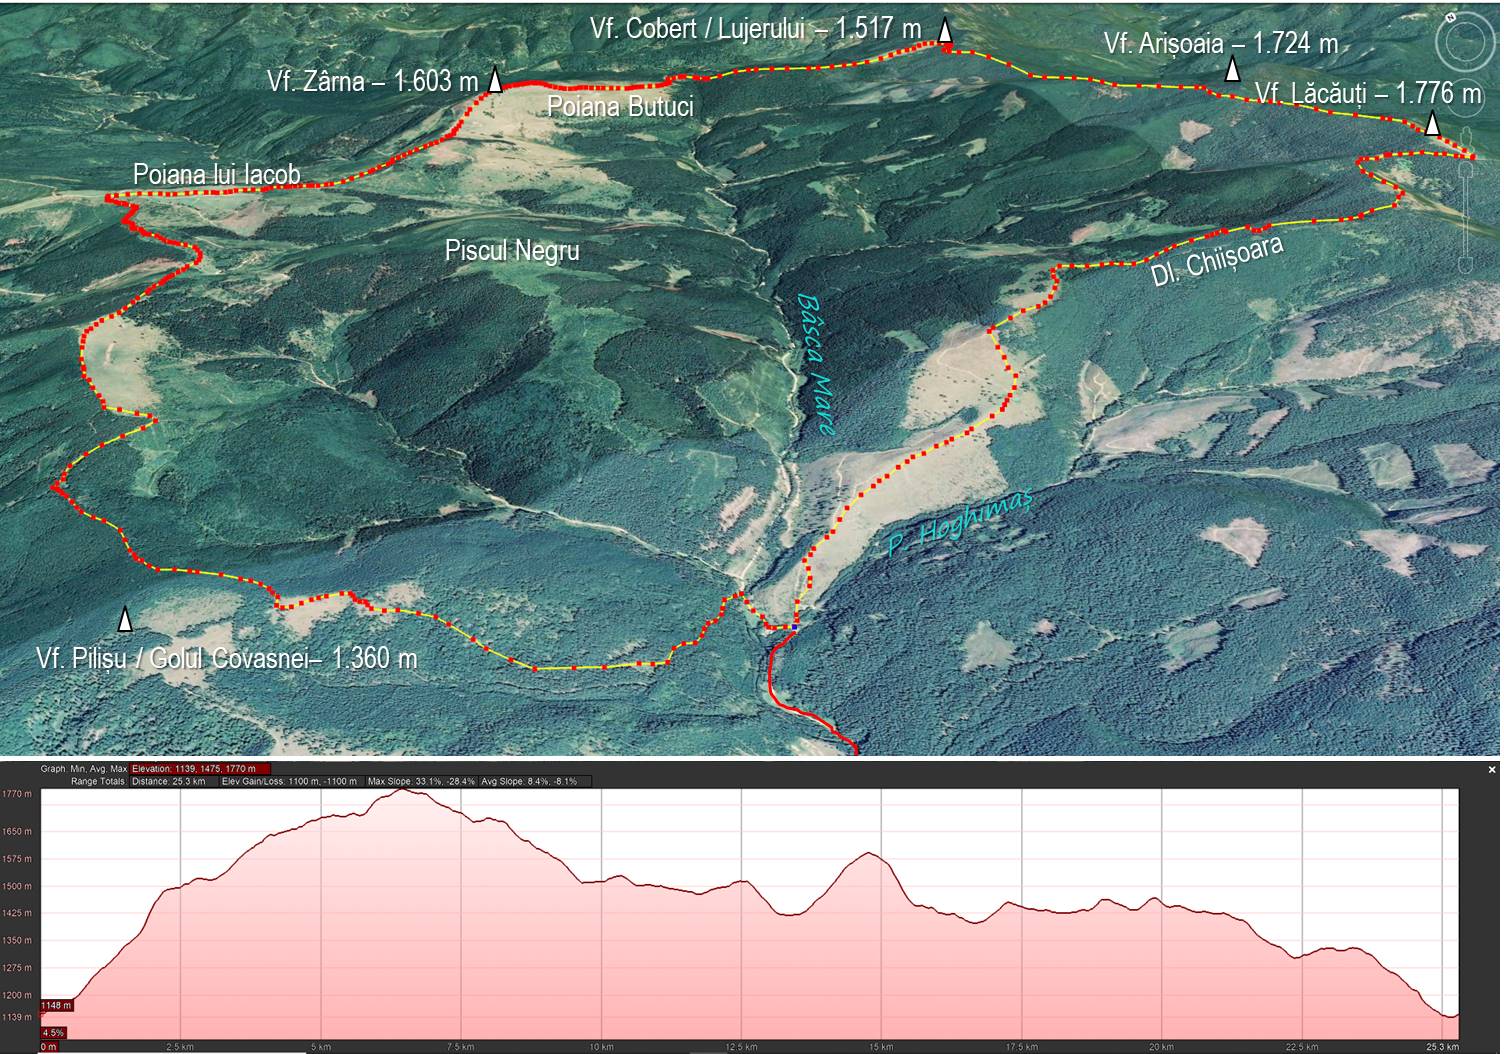Image resolution: width=1504 pixels, height=1054 pixels.
Task: Click the Elev Gain/Loss statistic
Action: [289, 781]
